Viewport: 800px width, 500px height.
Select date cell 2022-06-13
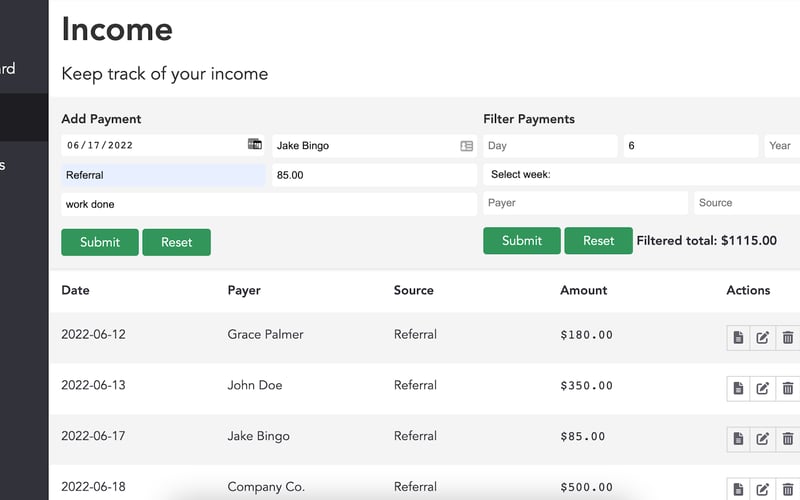point(93,385)
